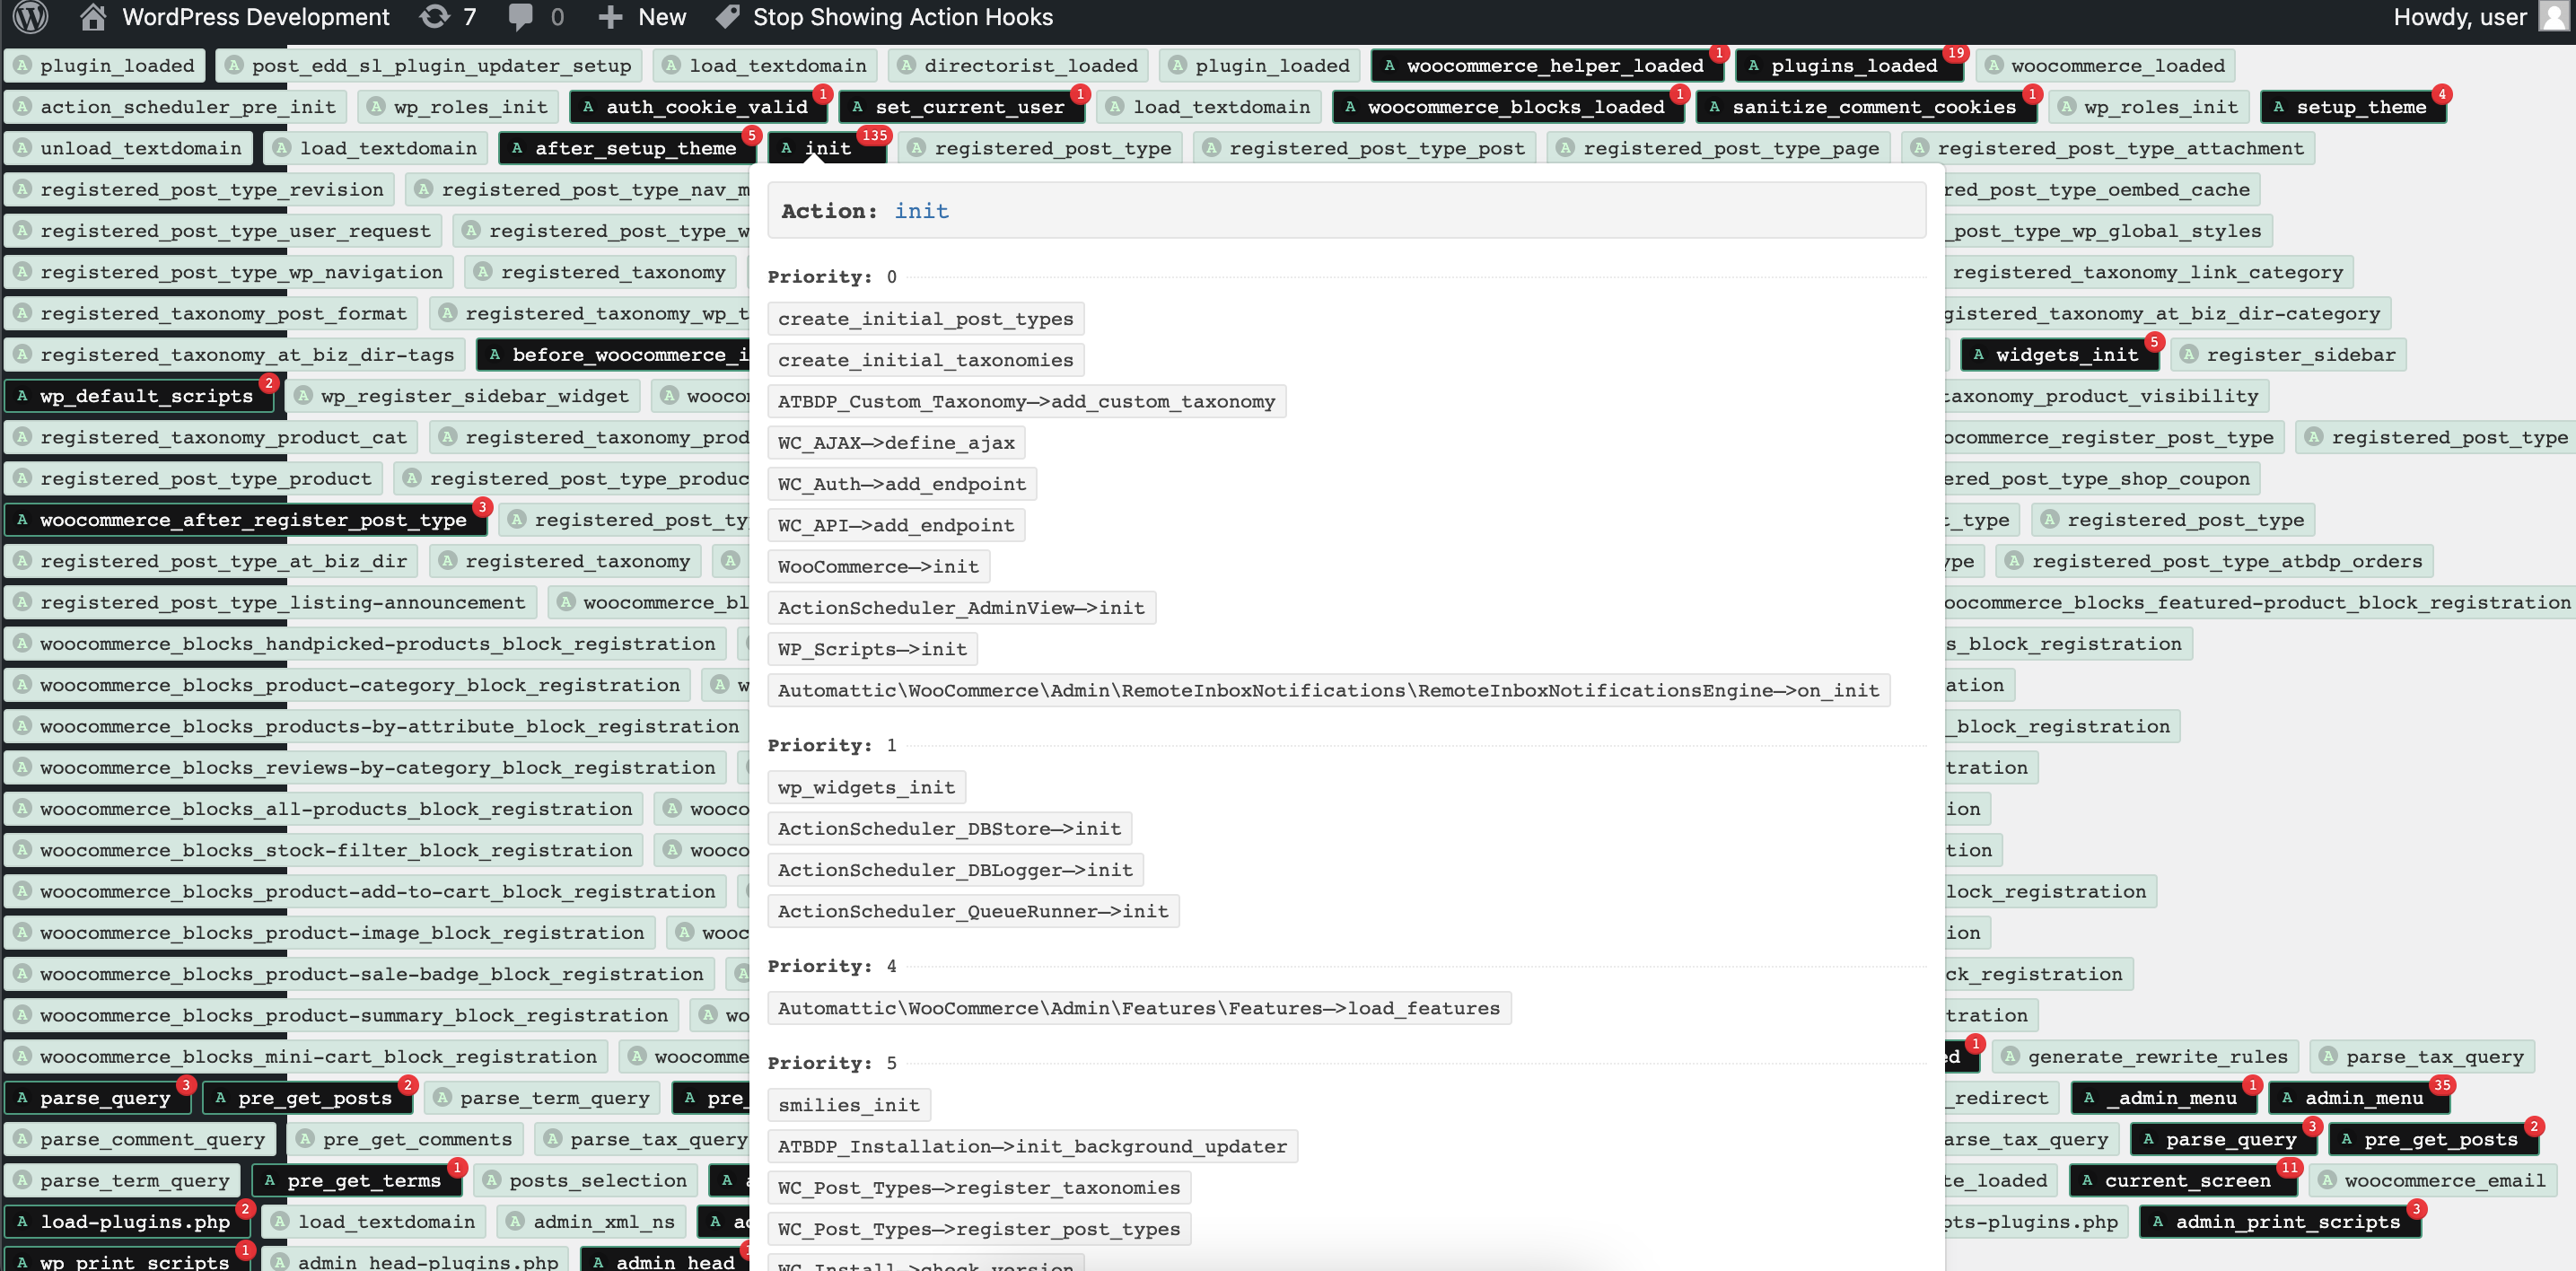This screenshot has width=2576, height=1271.
Task: Click WC_Post_Types->register_taxonomies callback
Action: [979, 1187]
